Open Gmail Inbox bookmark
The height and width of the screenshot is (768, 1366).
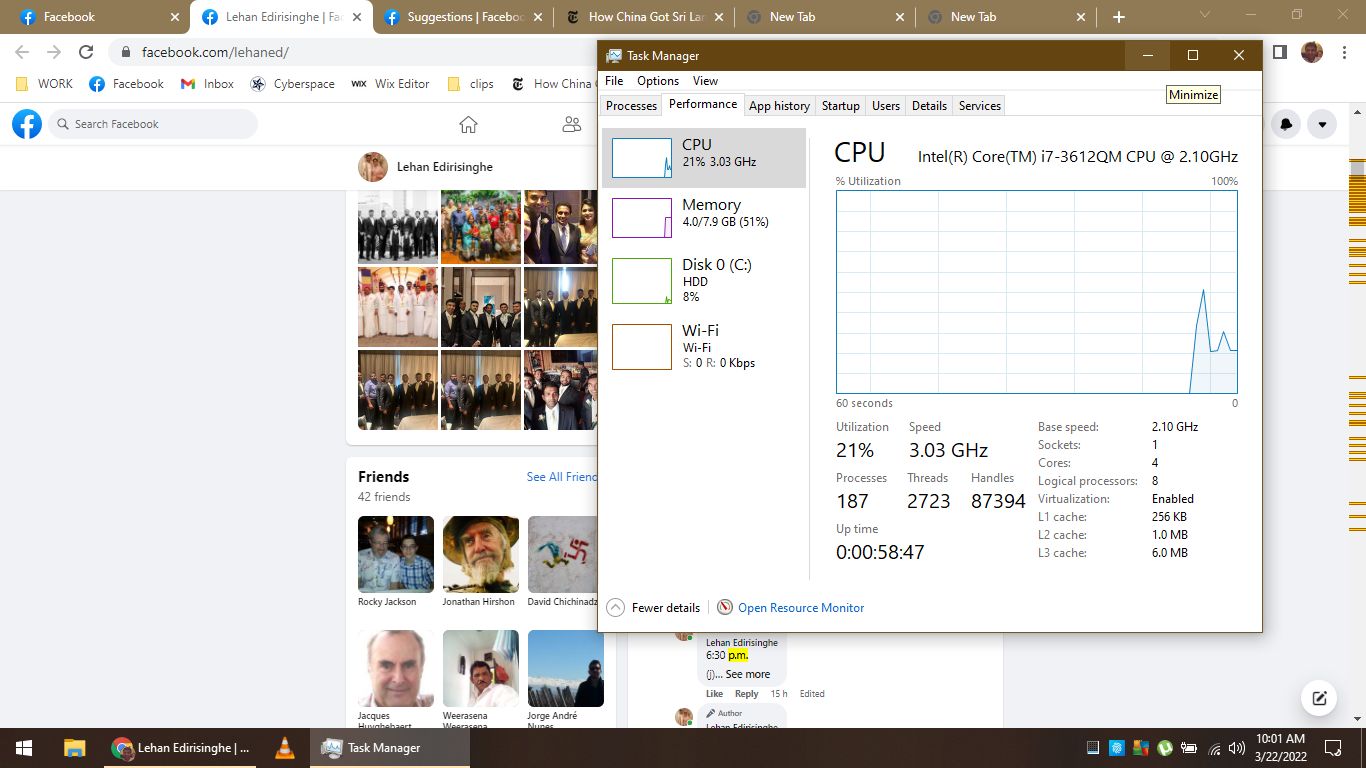[207, 84]
